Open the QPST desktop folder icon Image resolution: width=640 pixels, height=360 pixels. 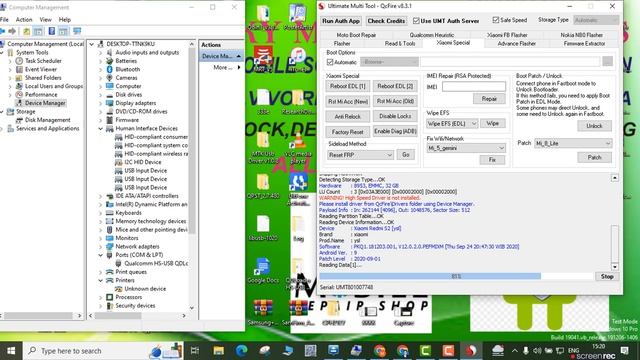click(x=263, y=186)
